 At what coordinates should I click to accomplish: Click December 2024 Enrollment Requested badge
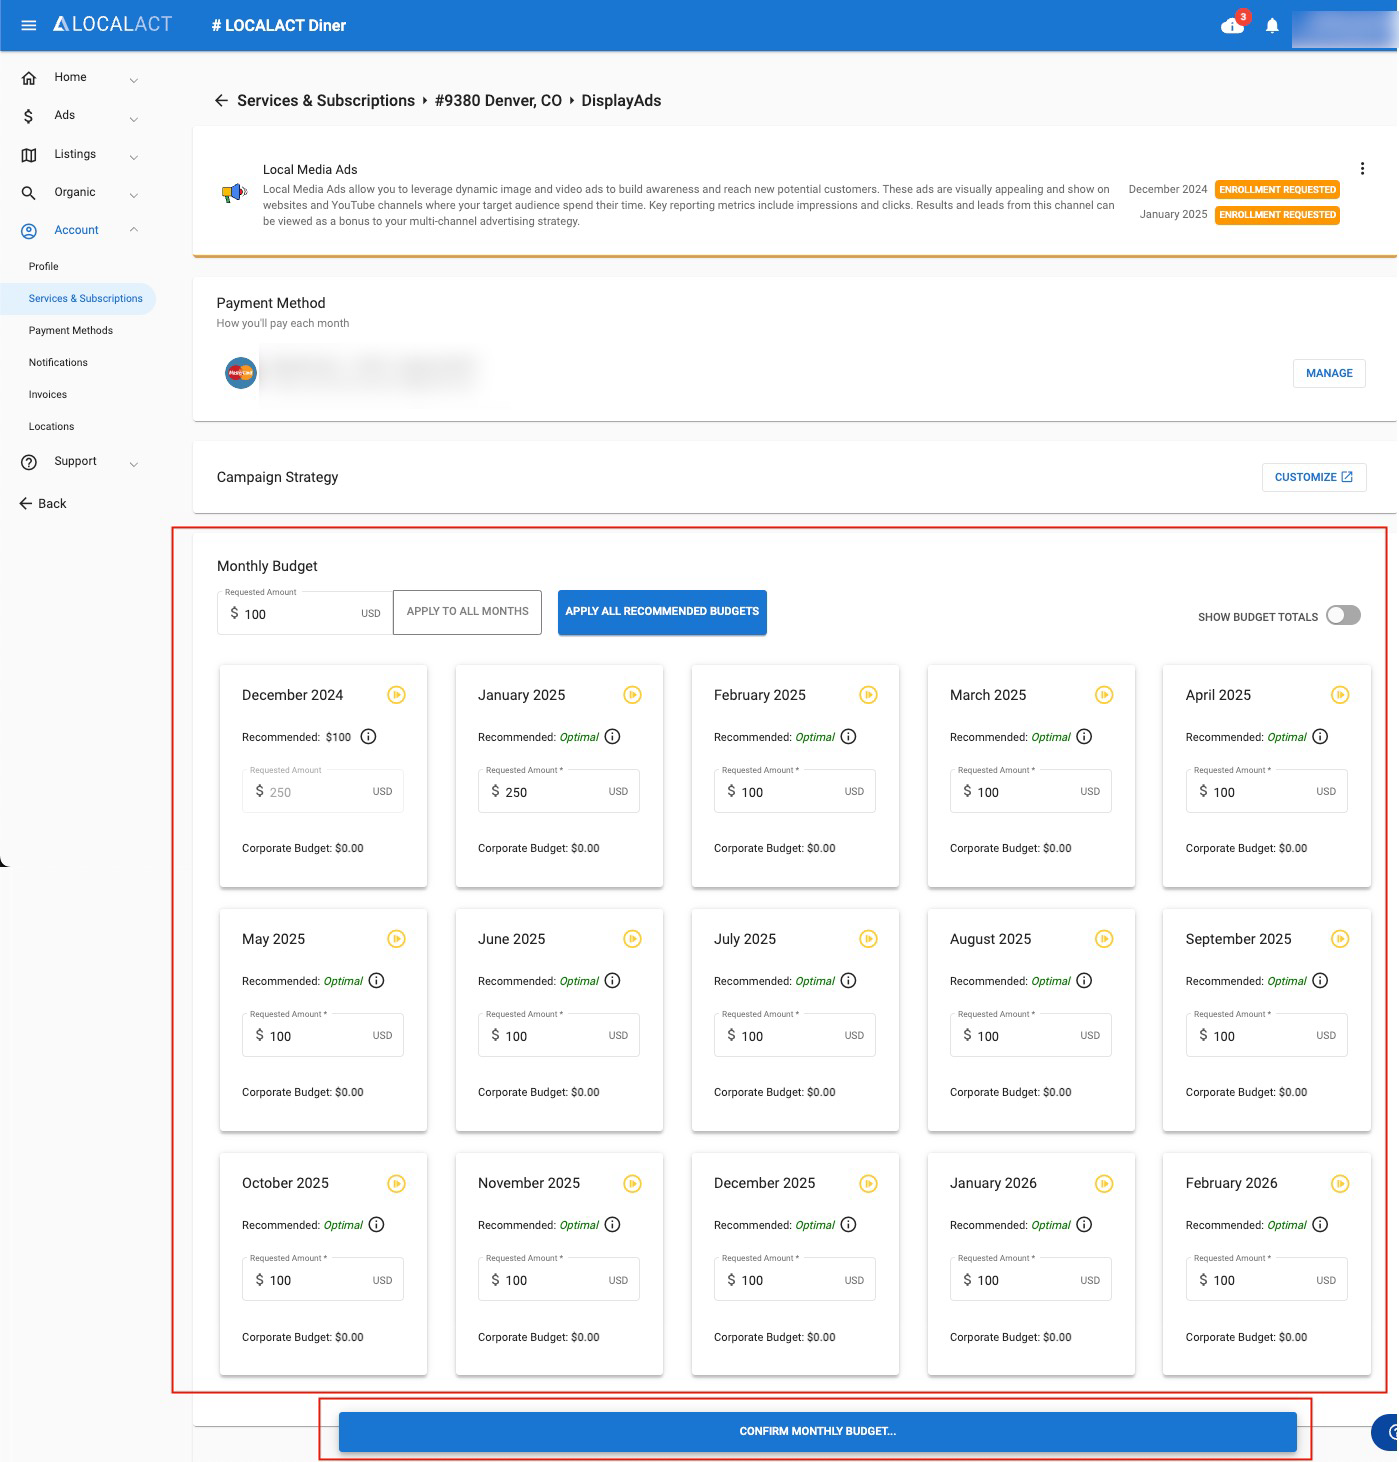[1277, 189]
